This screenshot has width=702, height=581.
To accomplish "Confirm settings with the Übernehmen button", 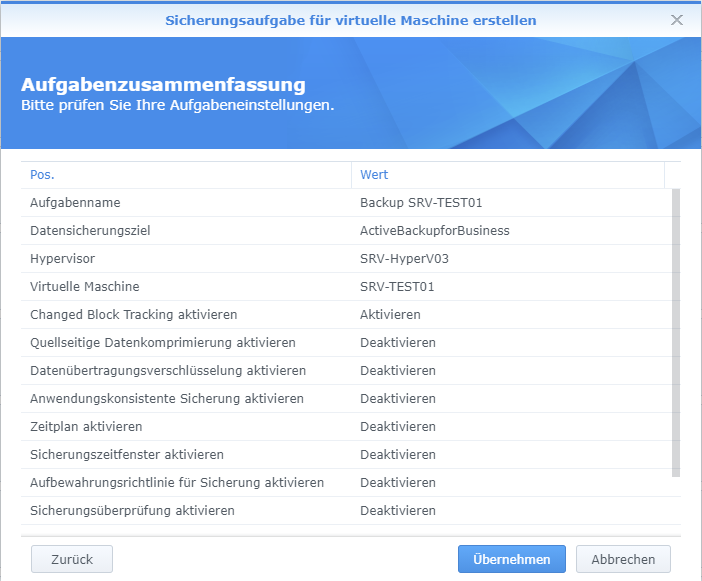I will pyautogui.click(x=512, y=559).
